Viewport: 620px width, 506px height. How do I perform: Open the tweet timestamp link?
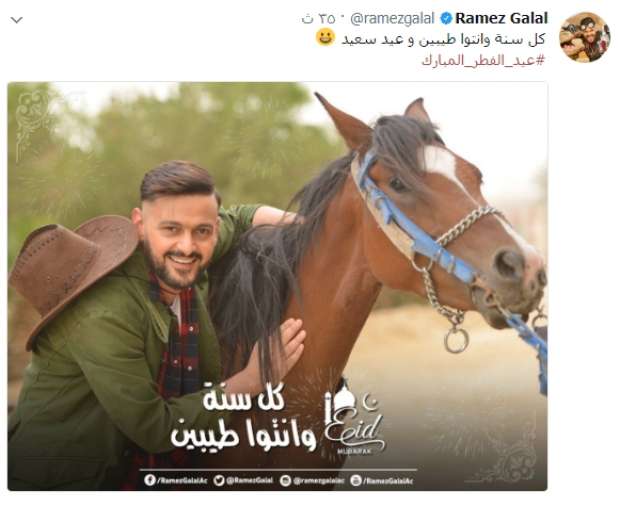[318, 19]
